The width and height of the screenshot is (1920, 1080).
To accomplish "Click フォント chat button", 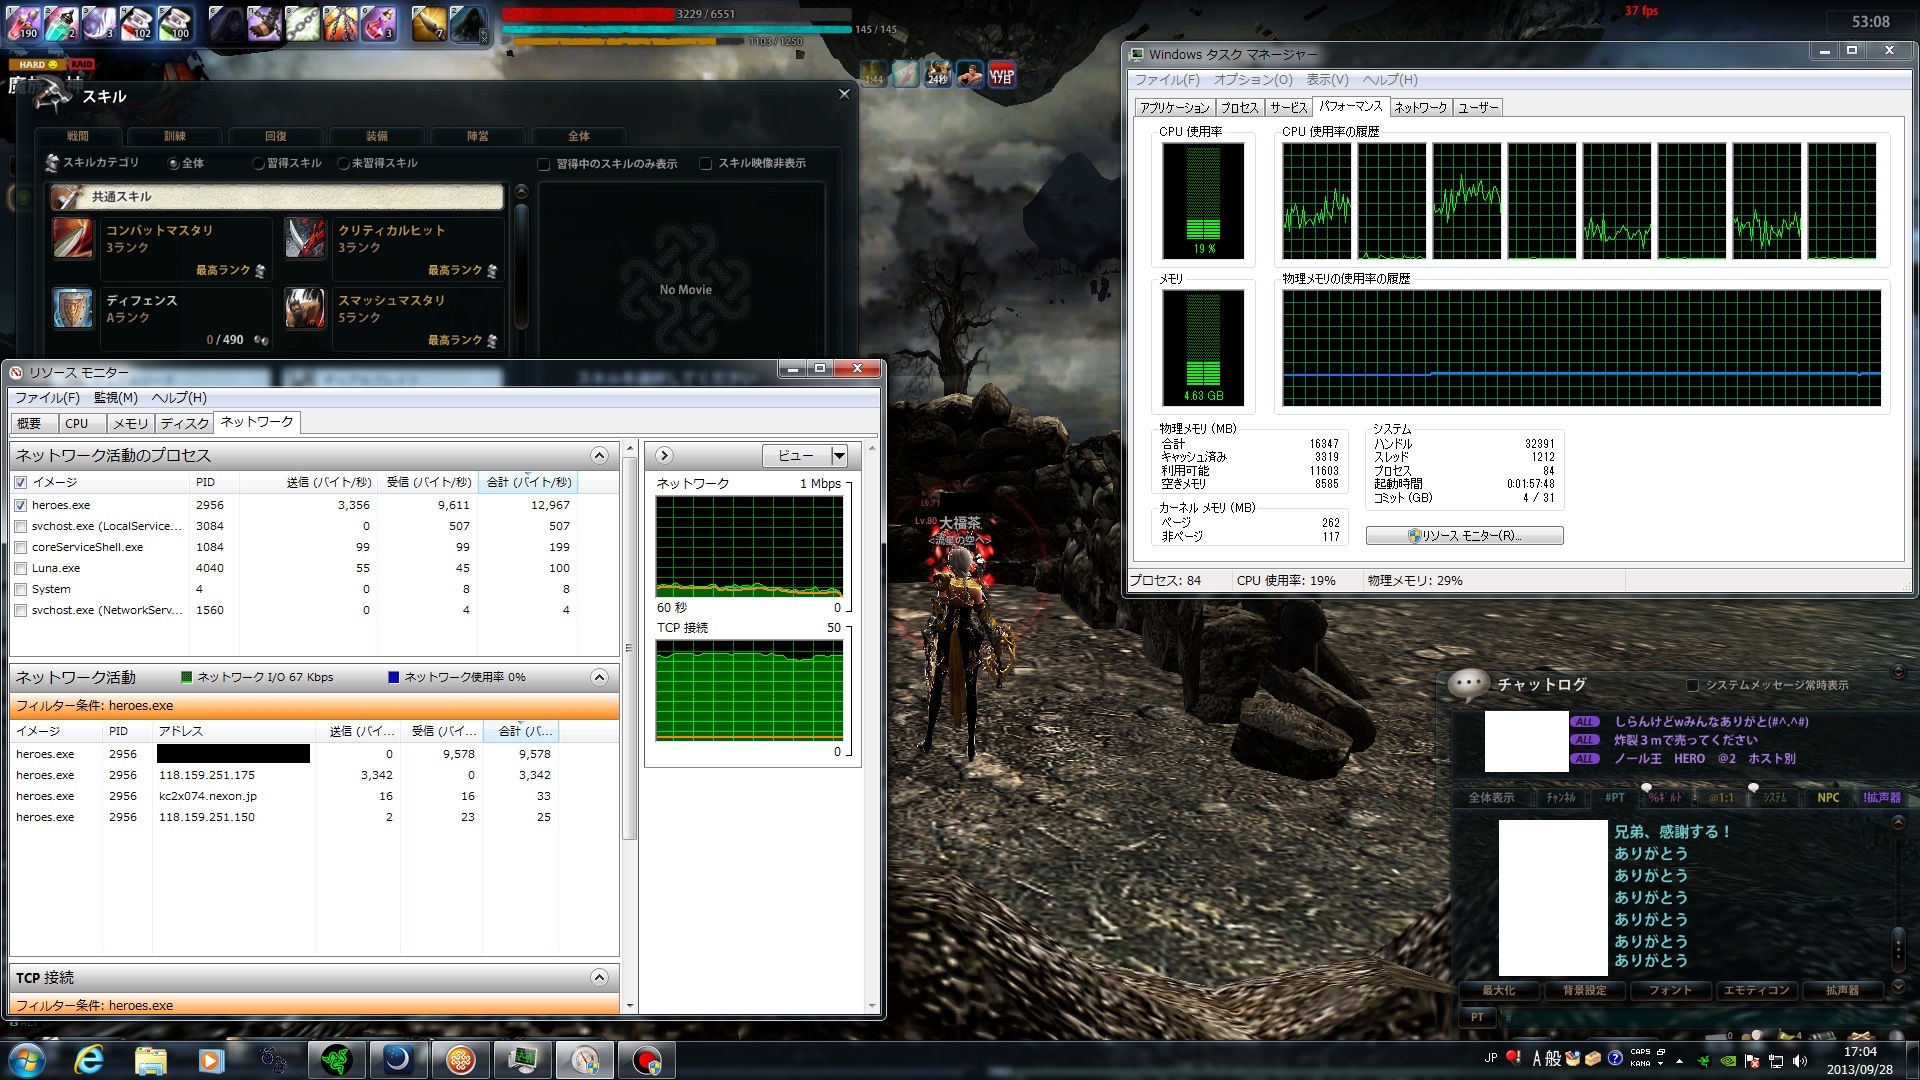I will [x=1670, y=990].
